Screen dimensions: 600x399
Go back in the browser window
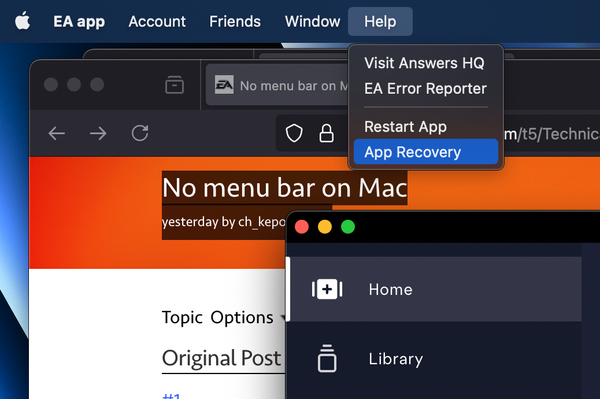(x=57, y=134)
